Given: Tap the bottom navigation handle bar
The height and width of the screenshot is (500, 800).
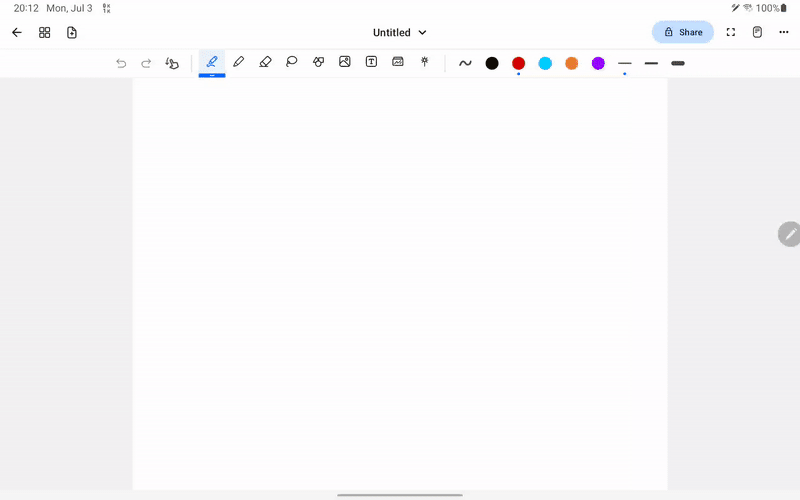Looking at the screenshot, I should pos(400,495).
